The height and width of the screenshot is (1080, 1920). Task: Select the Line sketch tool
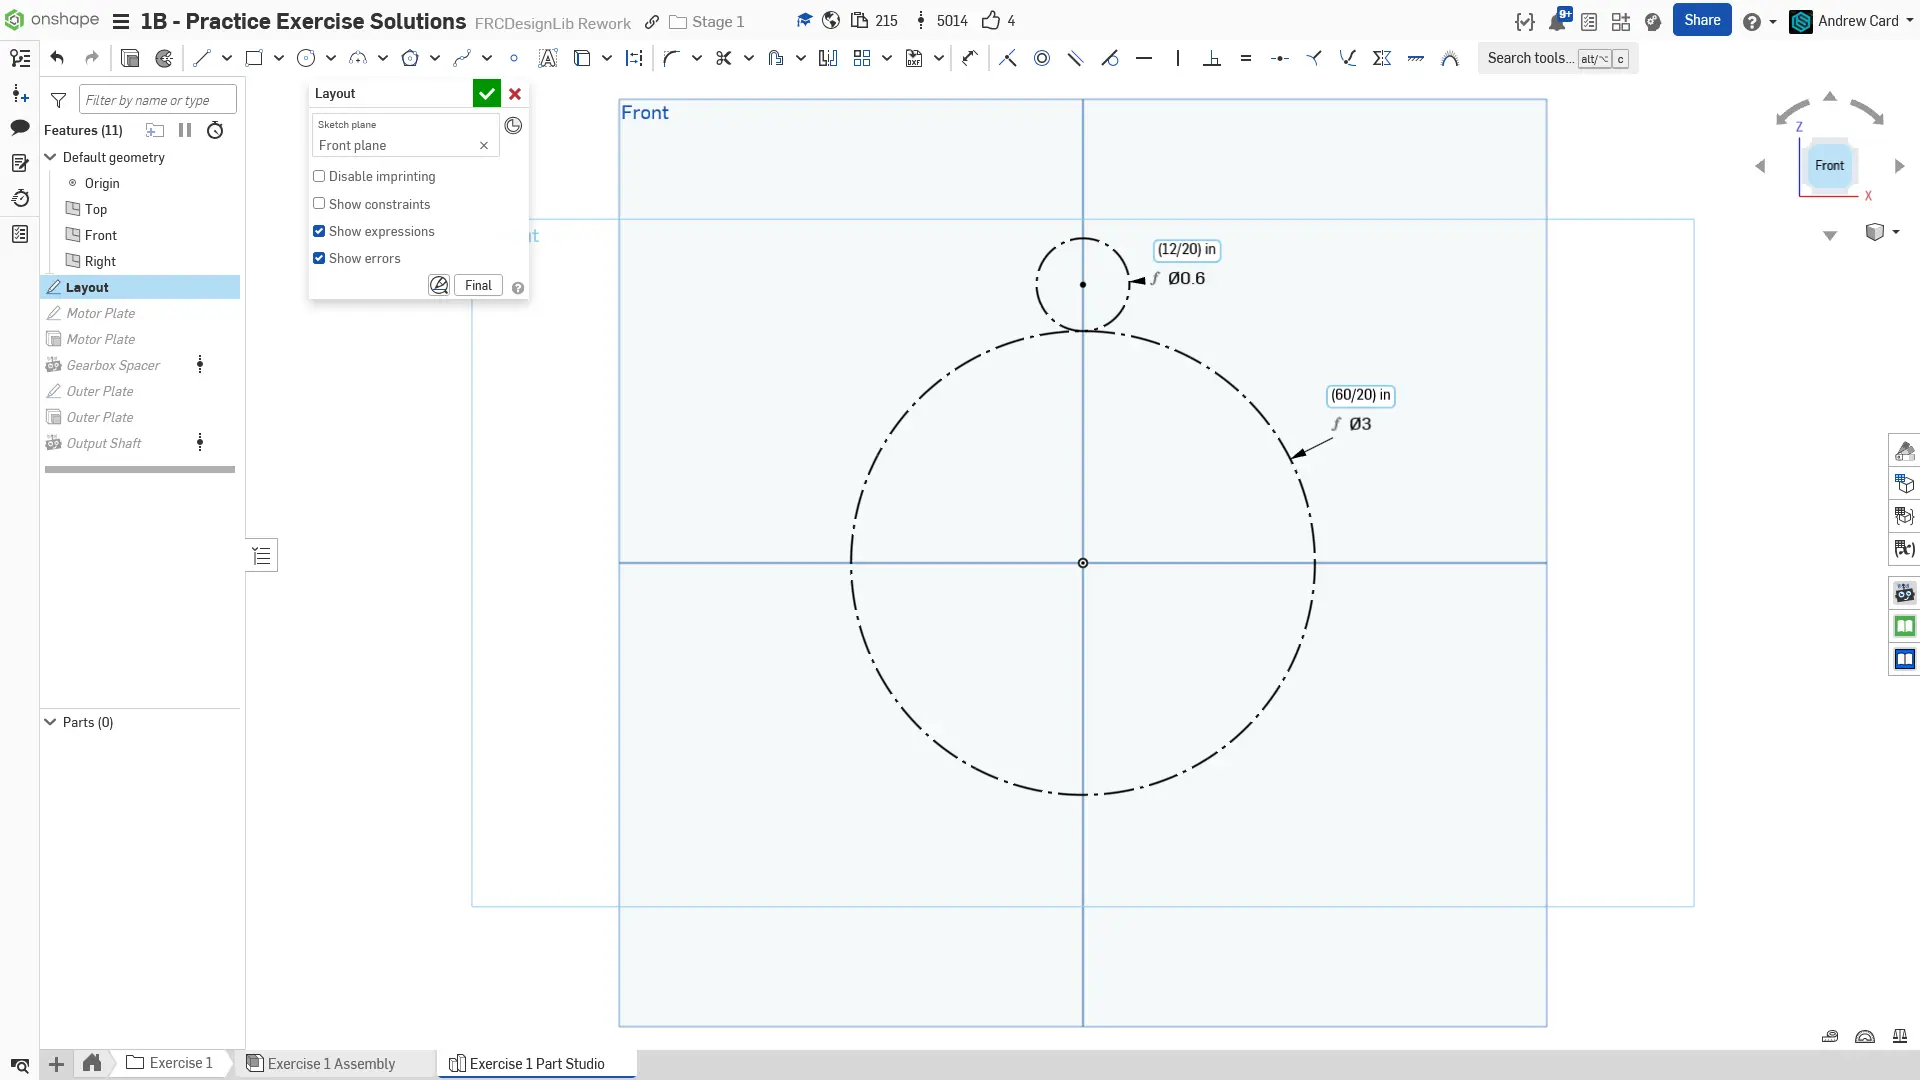202,58
